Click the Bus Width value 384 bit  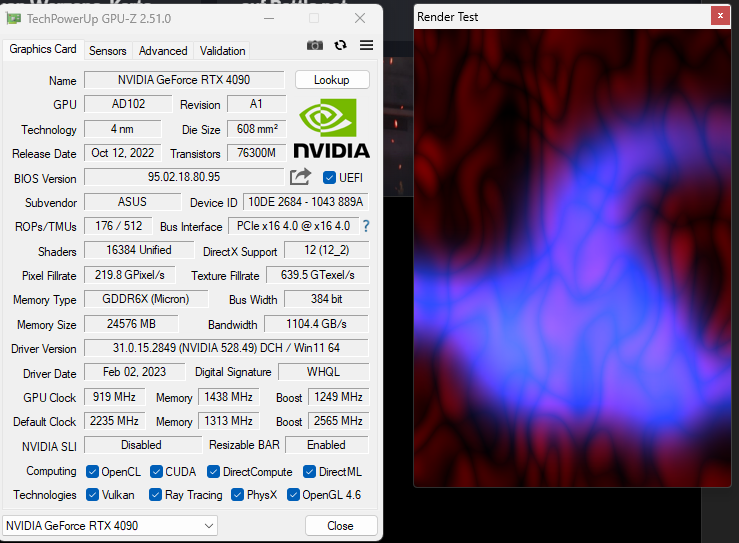click(x=327, y=299)
